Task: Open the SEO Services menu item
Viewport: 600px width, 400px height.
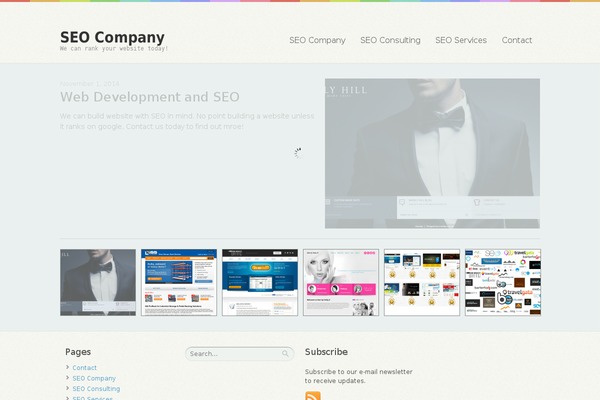Action: [461, 40]
